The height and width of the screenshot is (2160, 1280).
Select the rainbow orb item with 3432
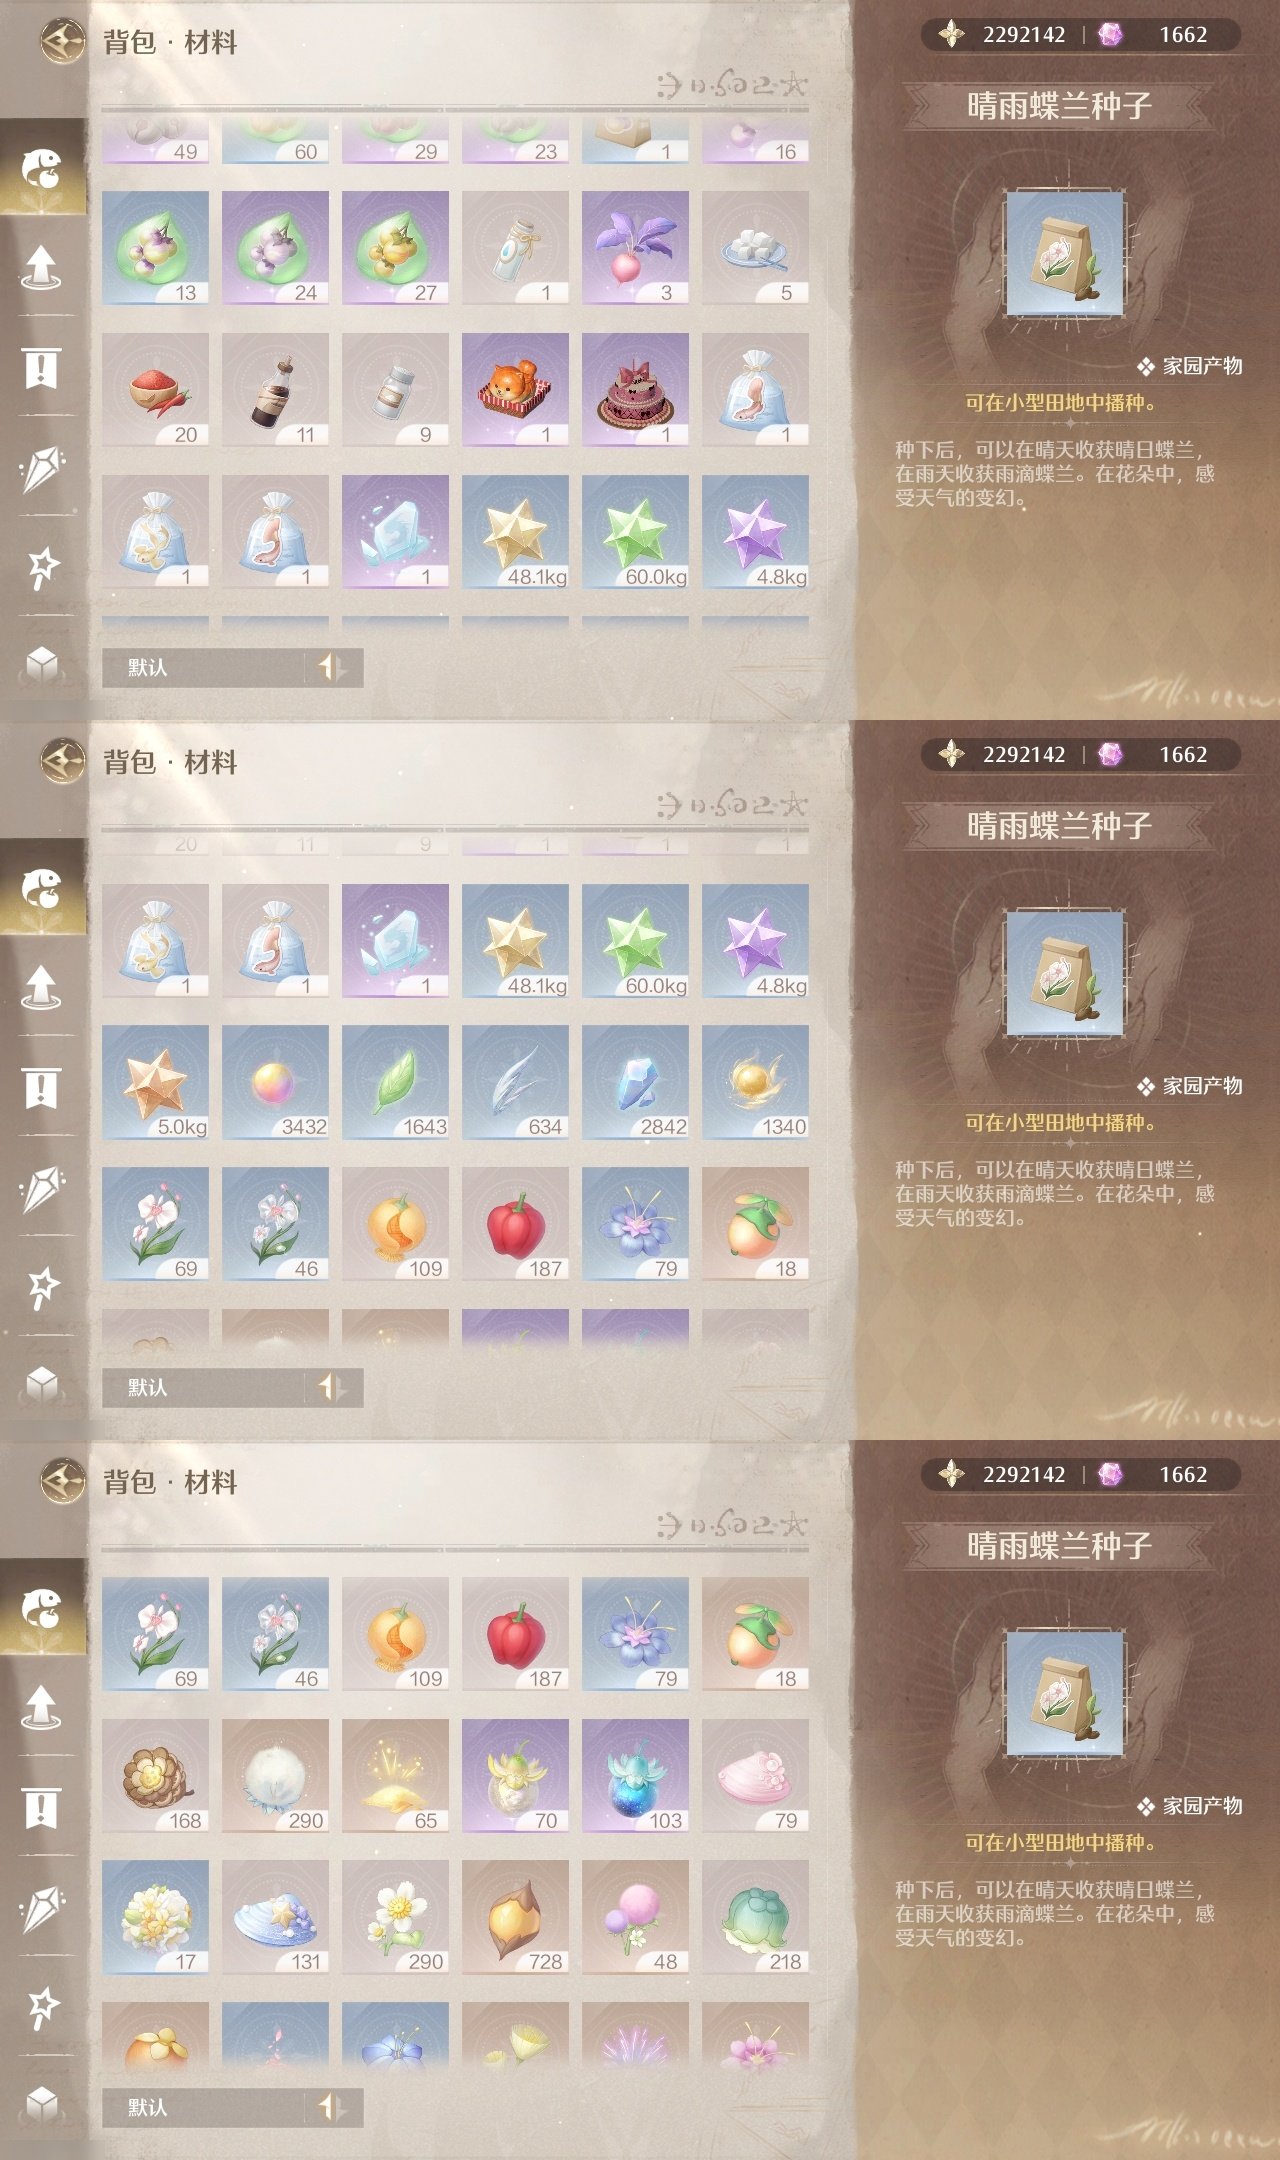coord(275,1082)
